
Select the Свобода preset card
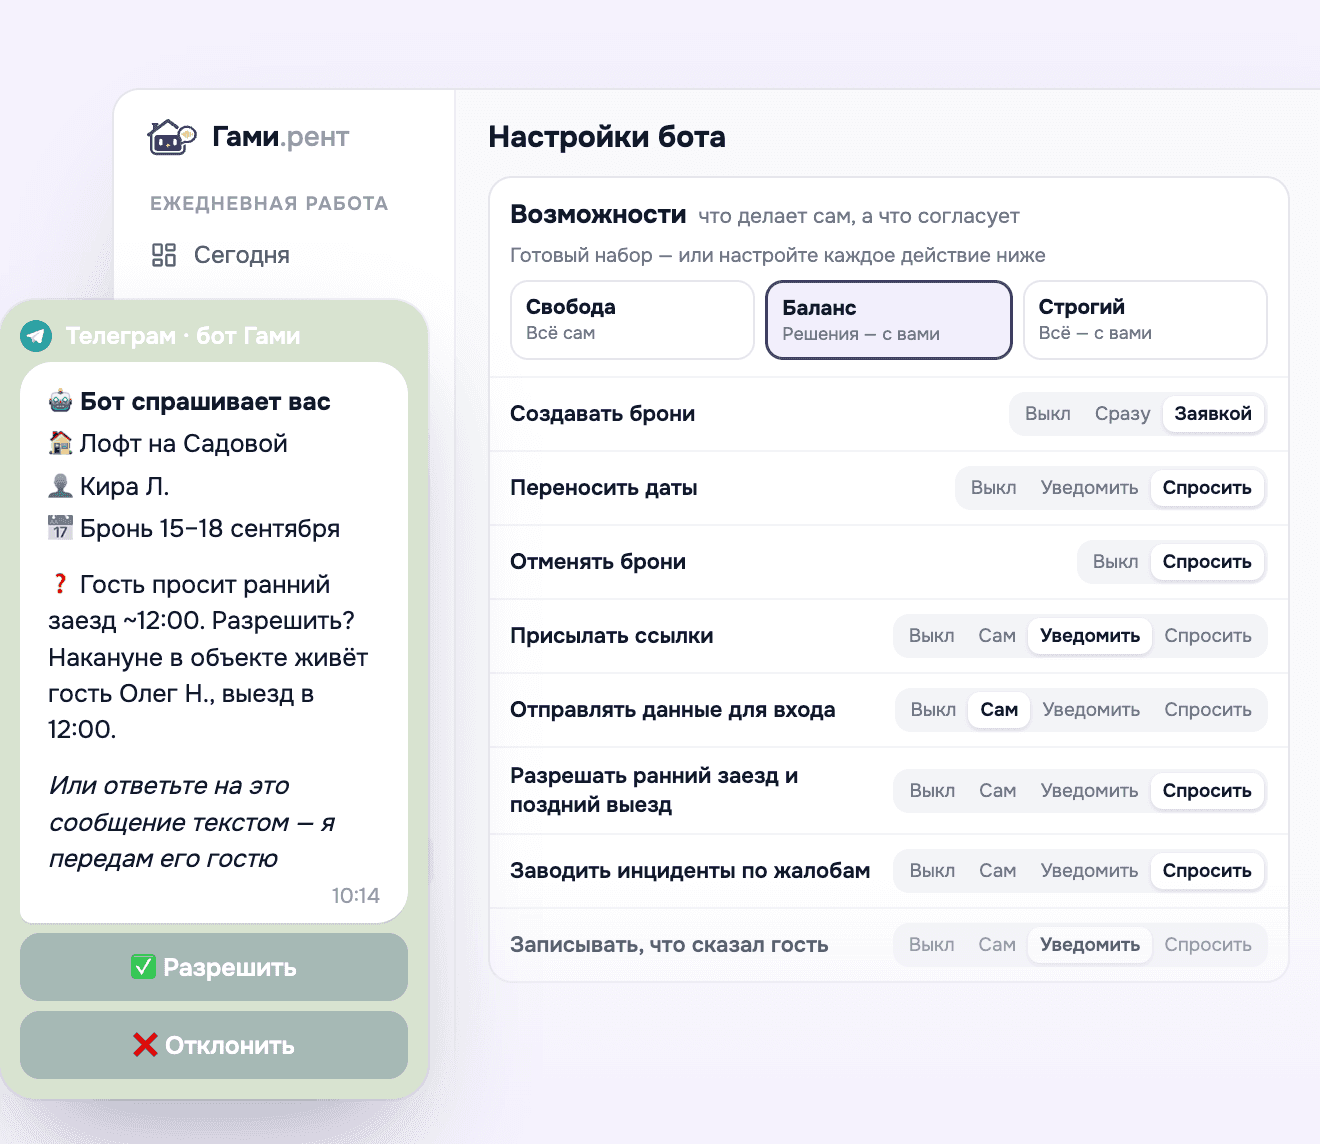[x=632, y=320]
